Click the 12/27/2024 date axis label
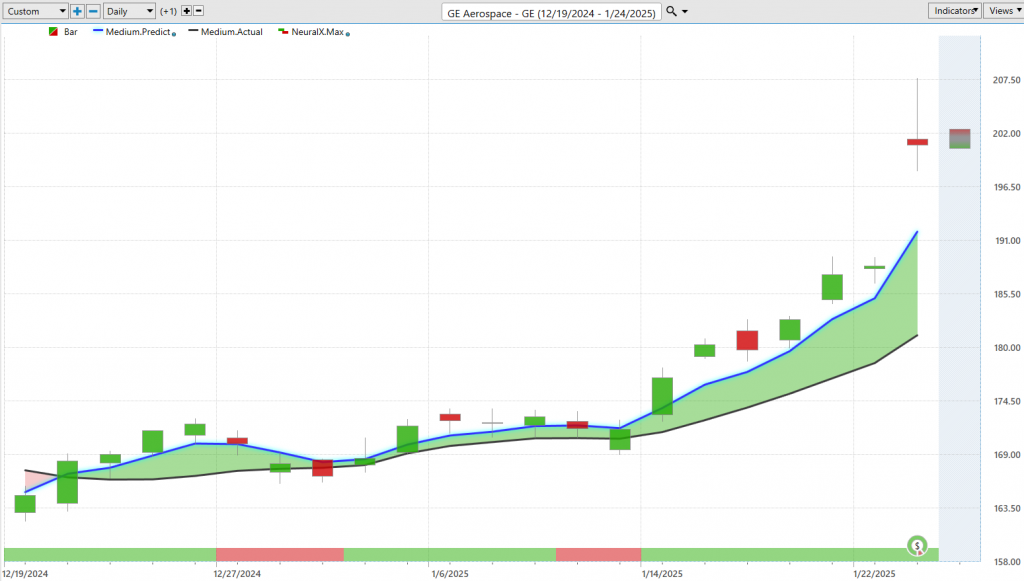This screenshot has height=581, width=1024. click(237, 574)
